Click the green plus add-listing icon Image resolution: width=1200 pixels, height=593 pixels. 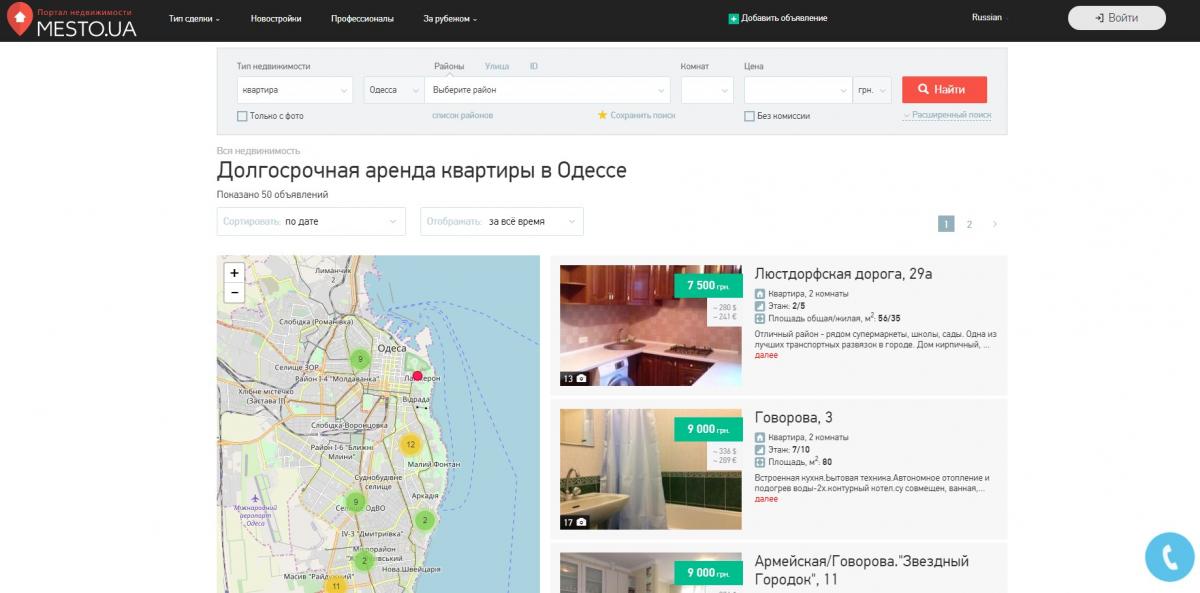pos(733,18)
